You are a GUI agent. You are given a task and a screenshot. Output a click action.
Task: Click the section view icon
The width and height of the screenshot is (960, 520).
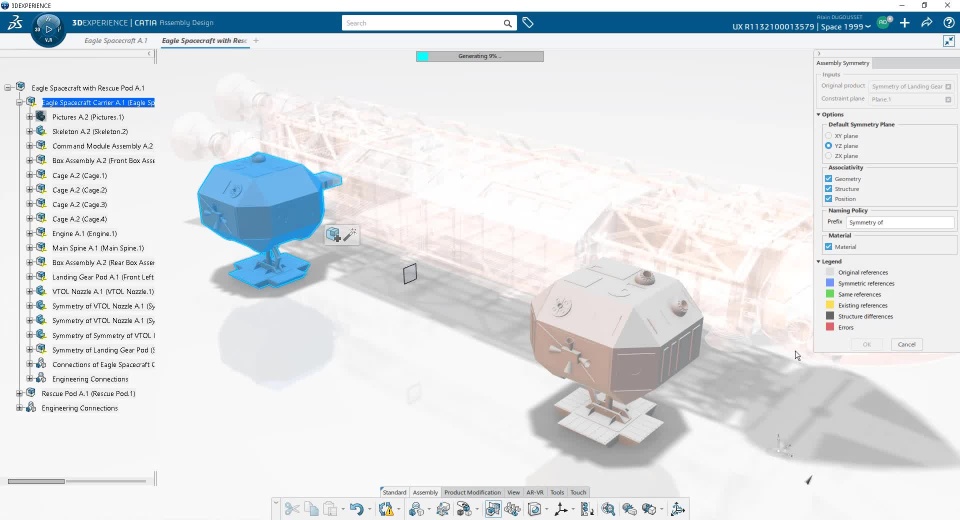[534, 508]
